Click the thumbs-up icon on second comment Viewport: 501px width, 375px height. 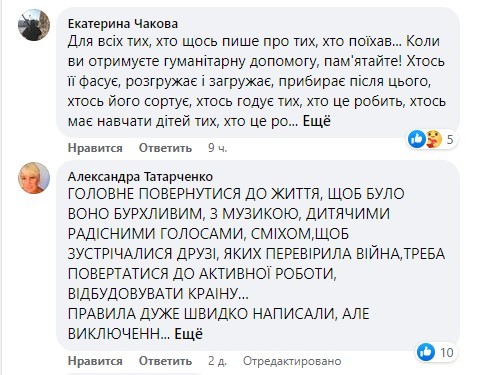tap(426, 352)
